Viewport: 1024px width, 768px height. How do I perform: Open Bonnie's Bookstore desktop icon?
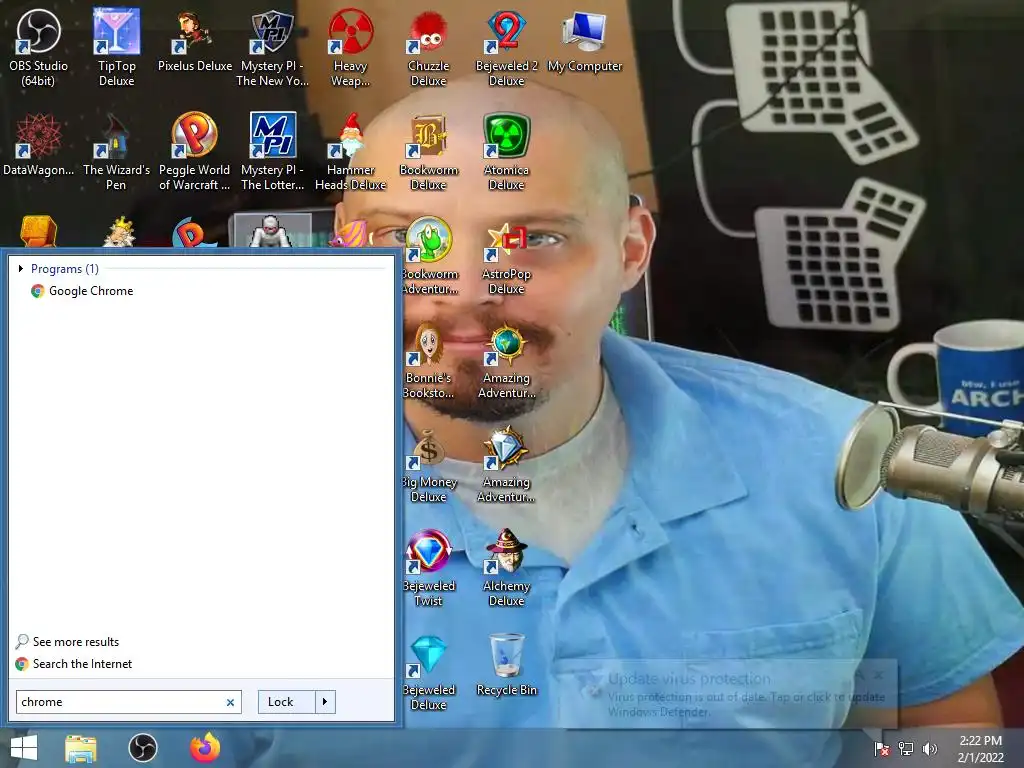(428, 360)
